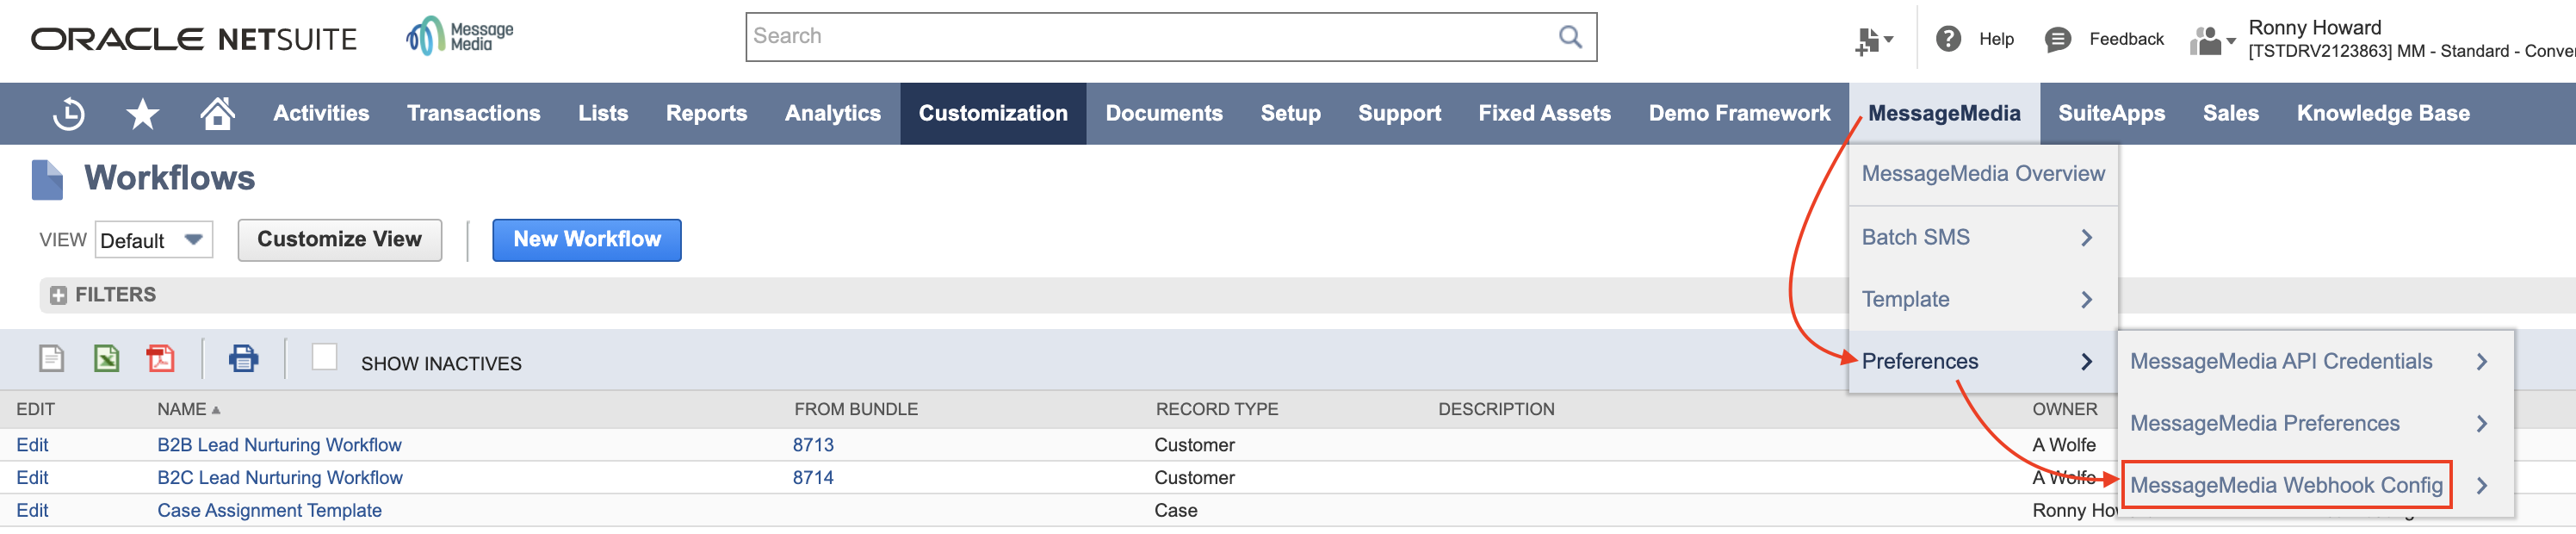Open the Recent Records history icon
This screenshot has height=534, width=2576.
point(68,114)
